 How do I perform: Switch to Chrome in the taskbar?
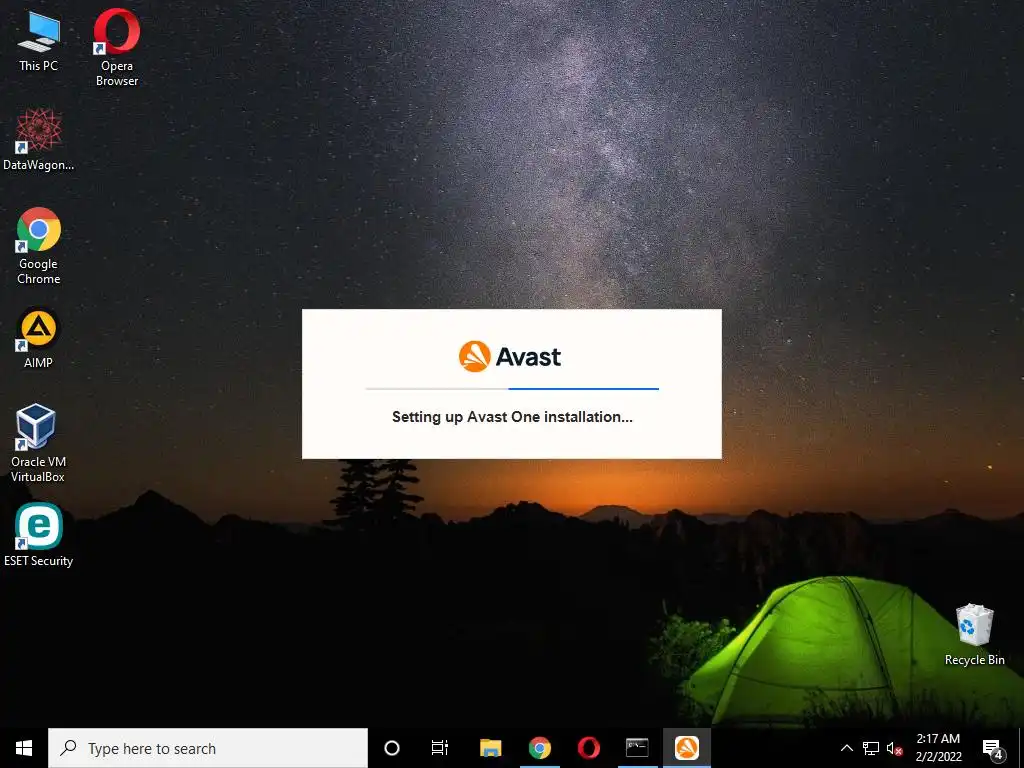pos(540,748)
